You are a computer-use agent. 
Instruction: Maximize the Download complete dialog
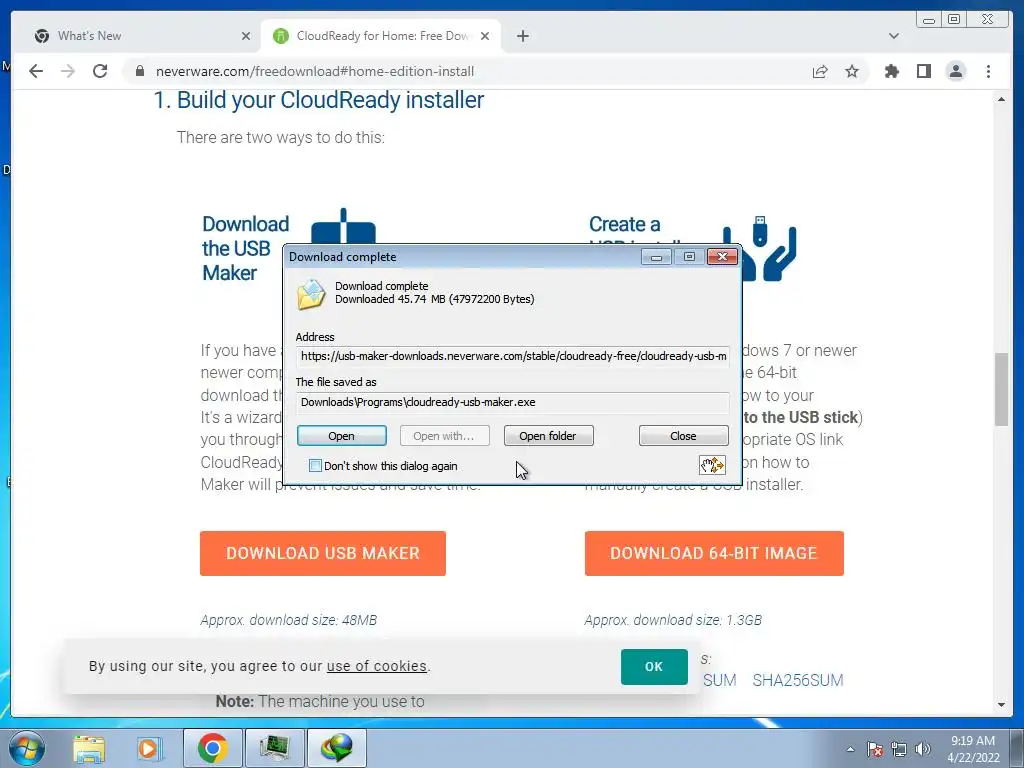pos(689,257)
